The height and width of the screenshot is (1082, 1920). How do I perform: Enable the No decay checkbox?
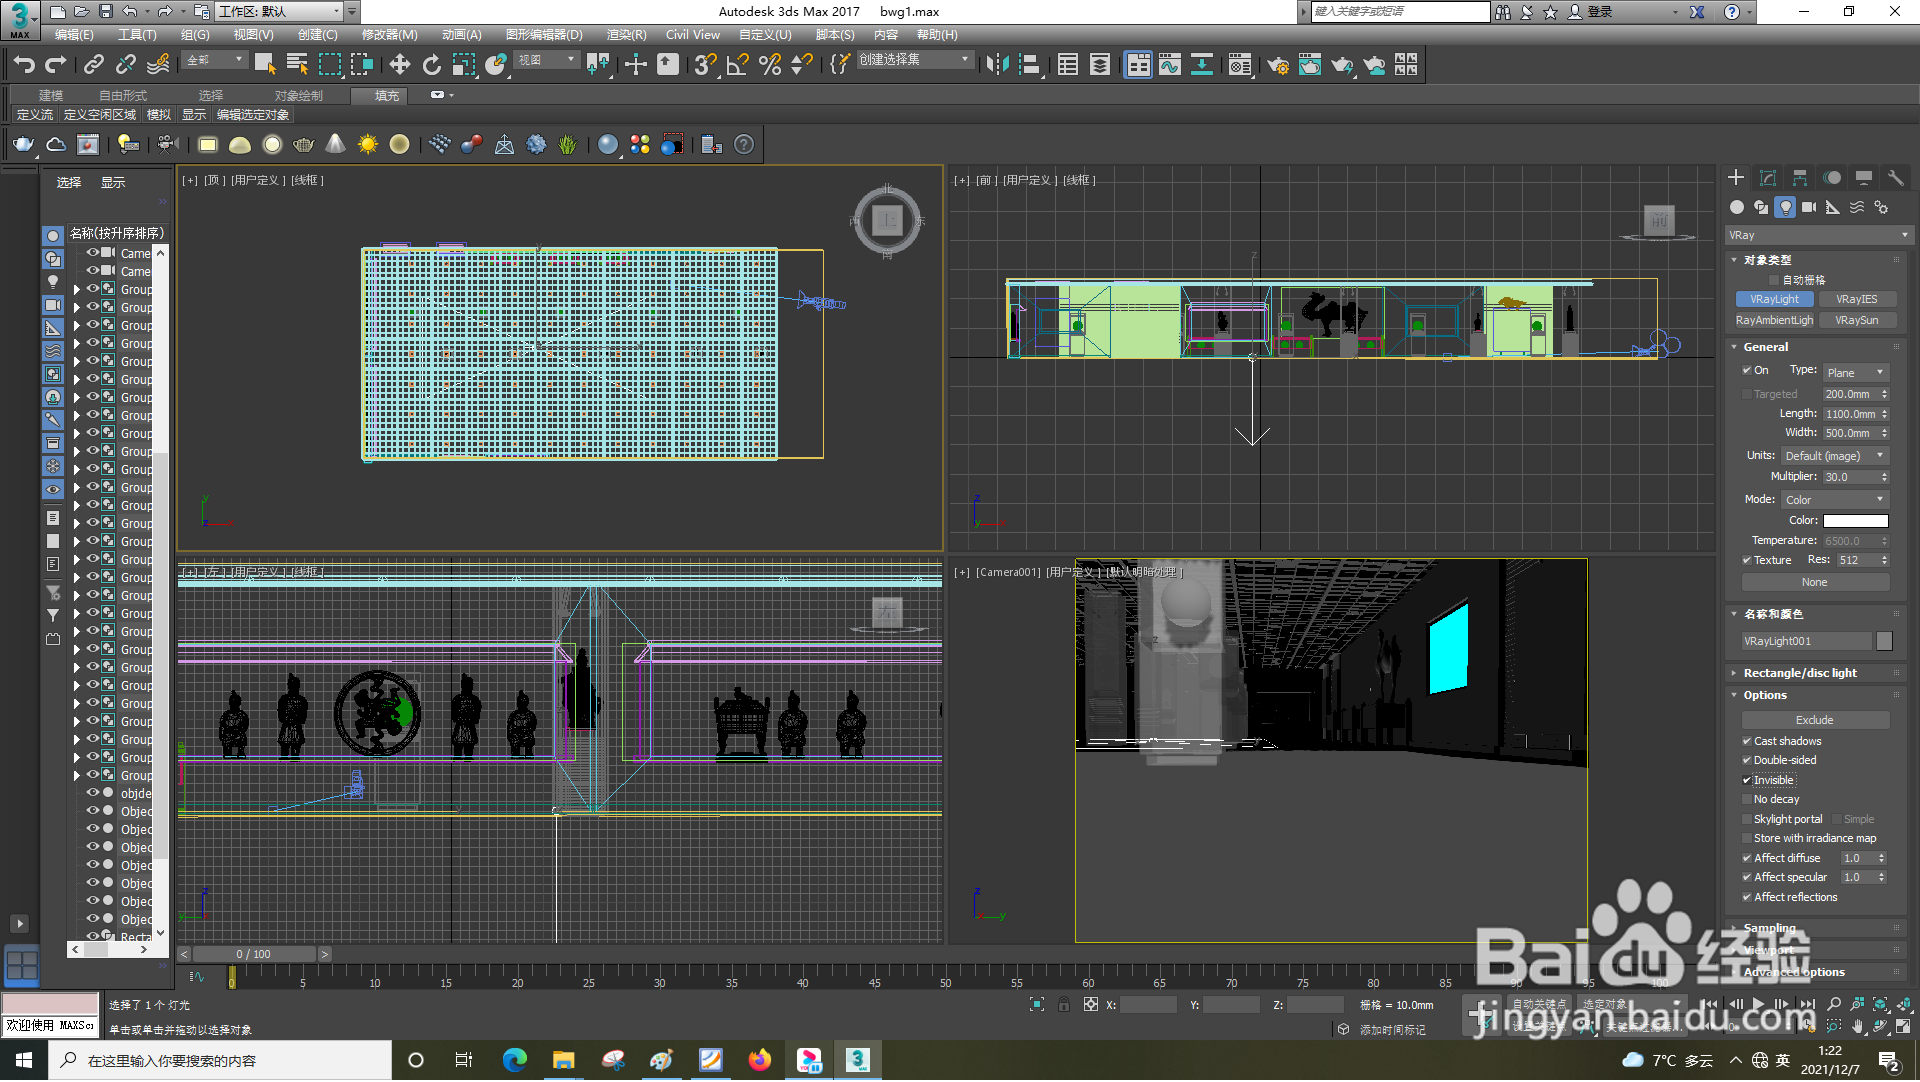tap(1747, 799)
